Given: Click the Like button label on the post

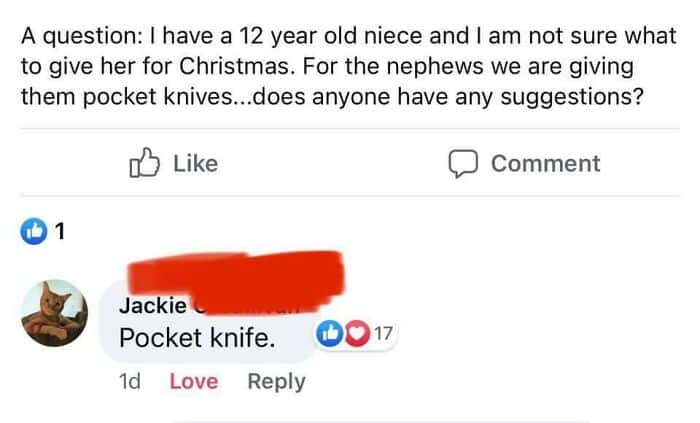Looking at the screenshot, I should coord(196,163).
